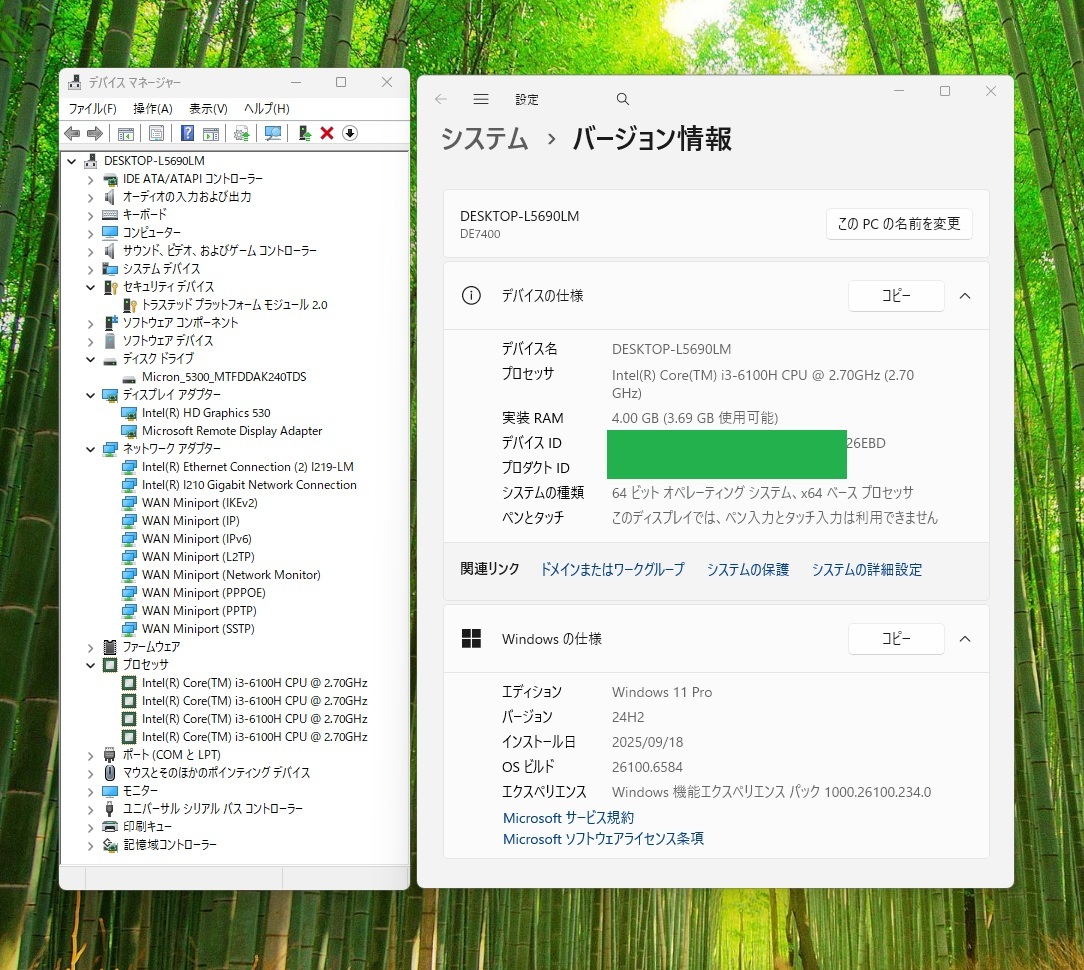The width and height of the screenshot is (1084, 970).
Task: Click the 4.00 GB RAM value text
Action: pyautogui.click(x=695, y=418)
